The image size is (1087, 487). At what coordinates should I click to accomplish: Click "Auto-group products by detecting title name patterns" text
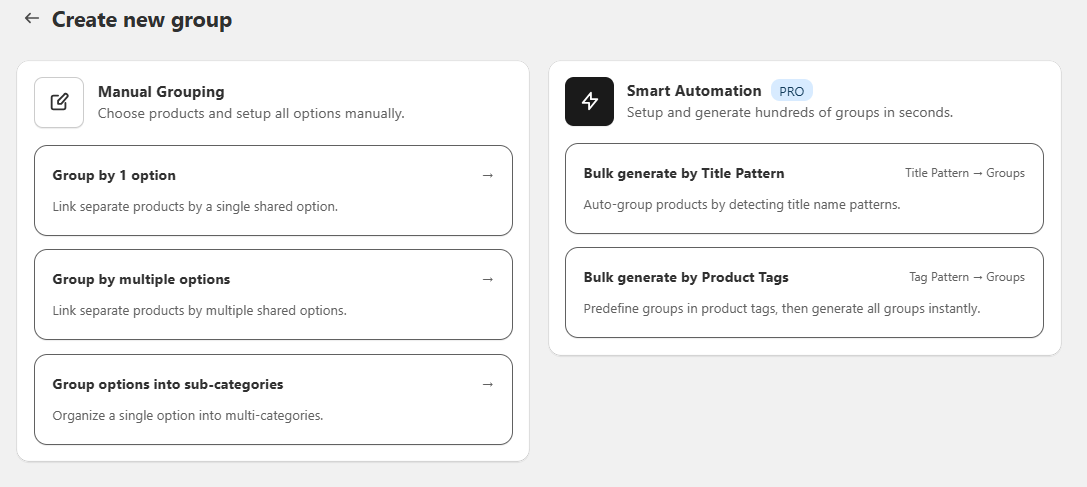[741, 204]
